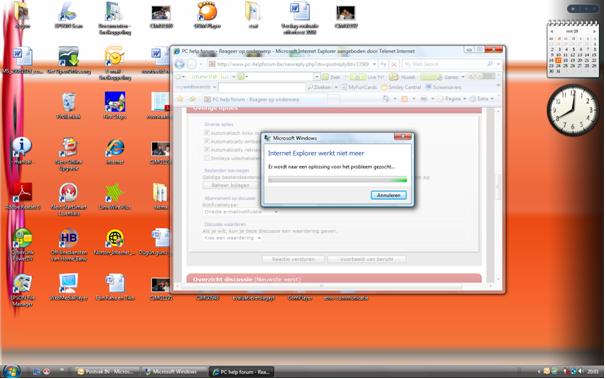The height and width of the screenshot is (379, 606).
Task: Click the Reactie versturen button
Action: [x=293, y=259]
